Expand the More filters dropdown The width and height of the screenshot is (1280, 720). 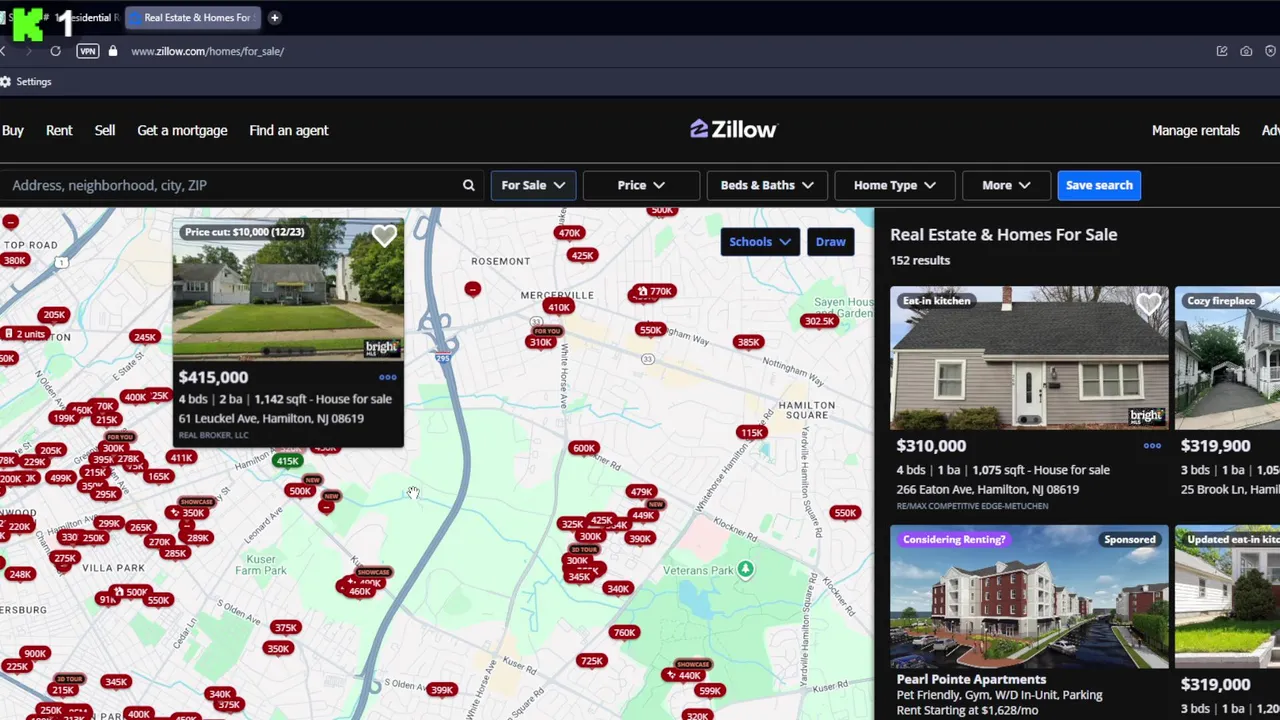click(1005, 185)
